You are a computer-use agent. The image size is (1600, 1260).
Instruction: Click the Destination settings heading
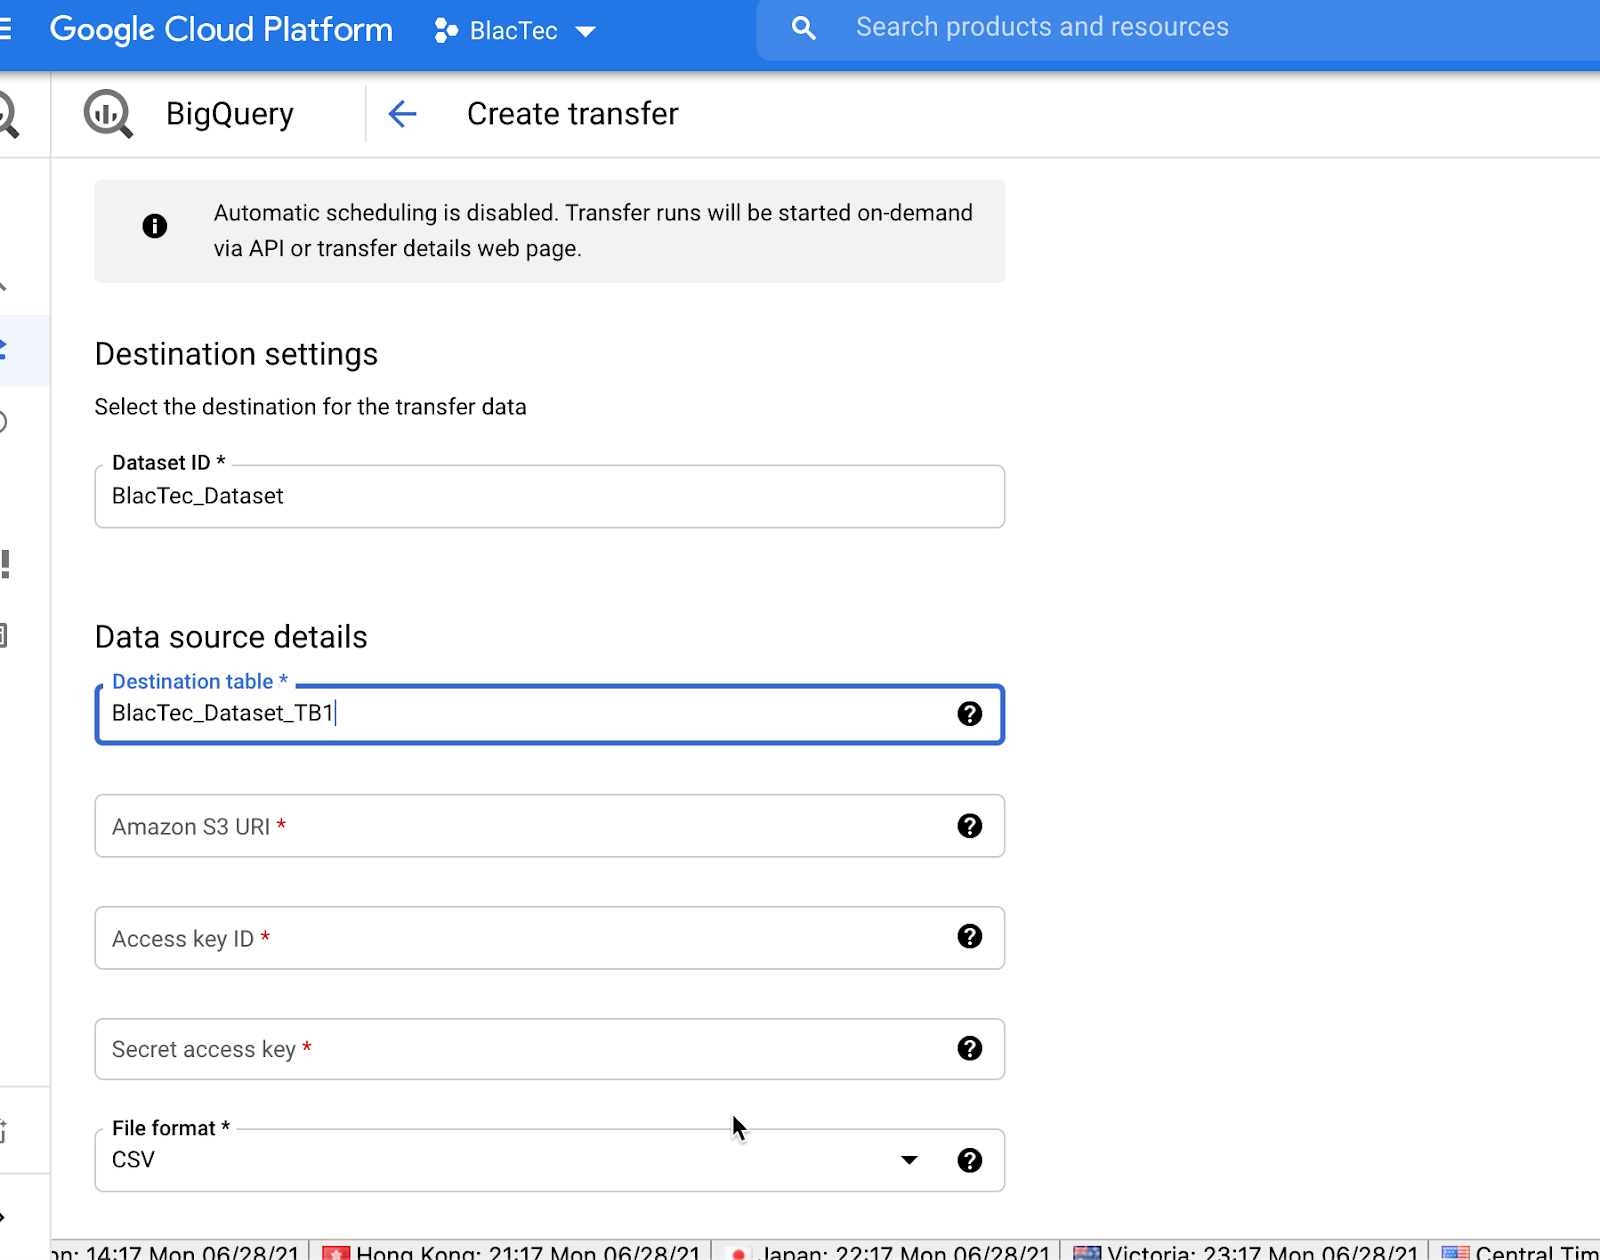tap(236, 354)
